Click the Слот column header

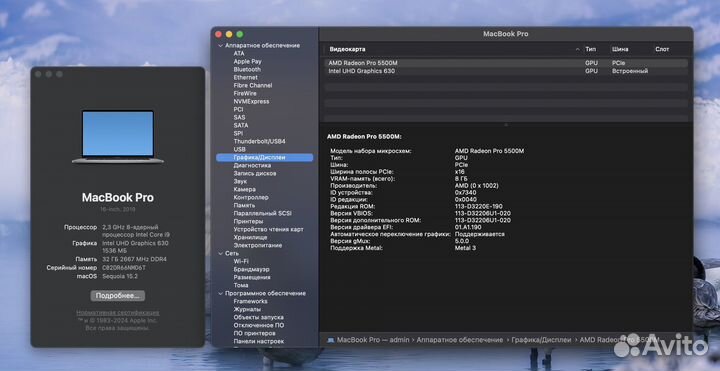click(x=662, y=49)
